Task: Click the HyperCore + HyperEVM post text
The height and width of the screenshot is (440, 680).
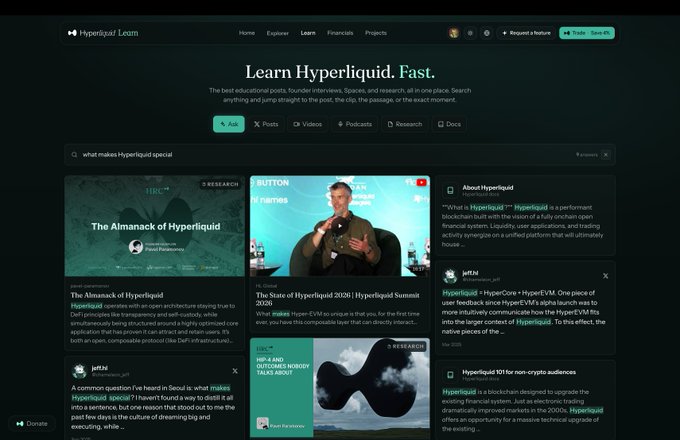Action: click(523, 312)
